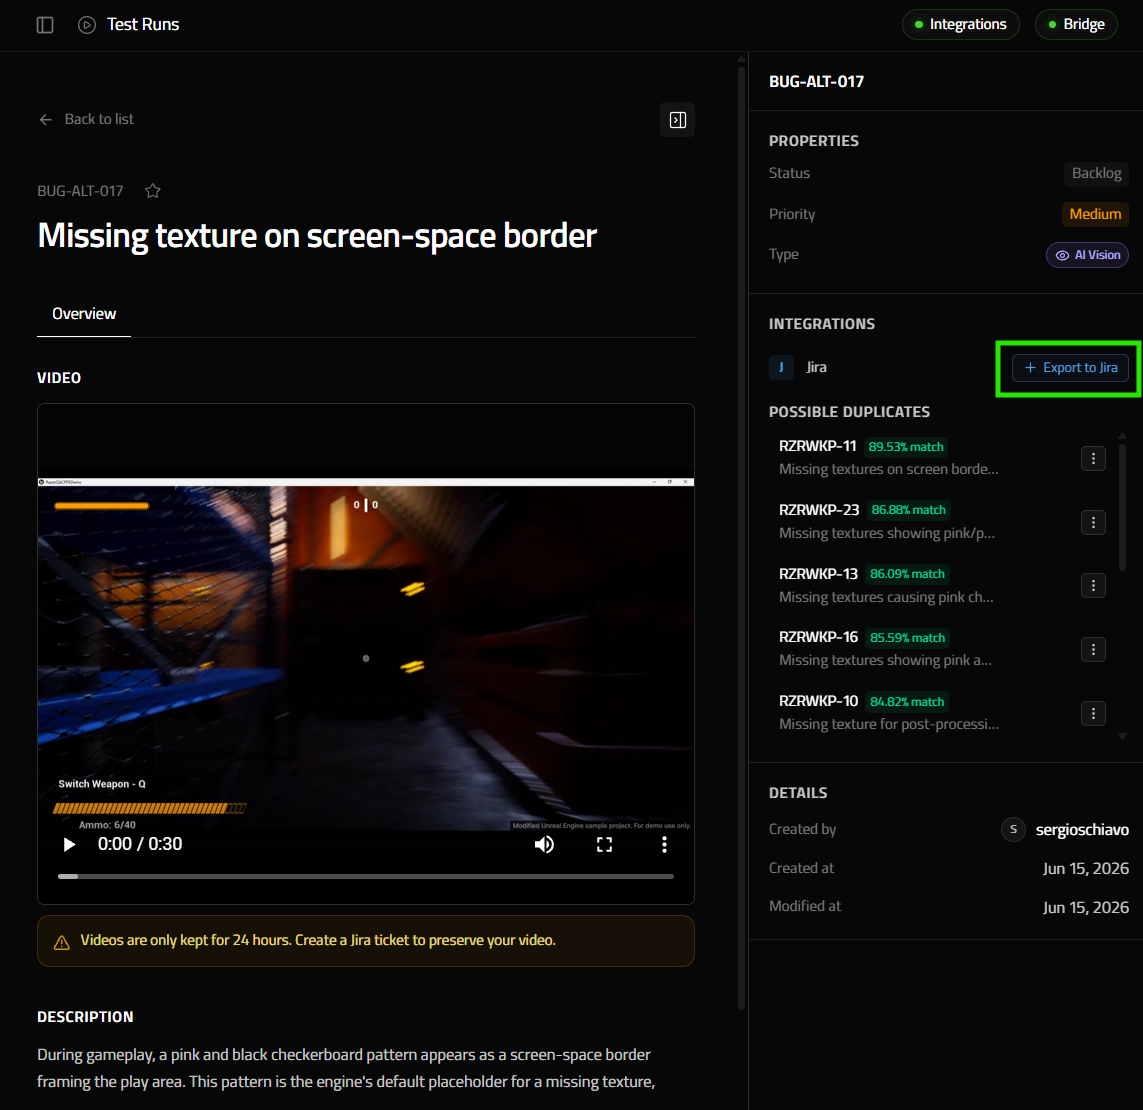Click the AI Vision type badge

1087,255
